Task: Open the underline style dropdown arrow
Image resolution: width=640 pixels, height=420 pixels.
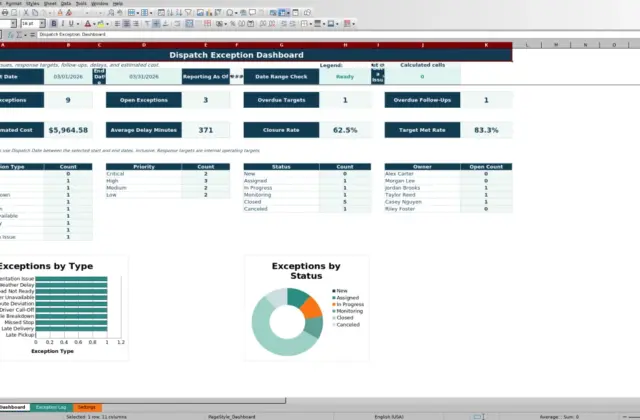Action: point(78,24)
